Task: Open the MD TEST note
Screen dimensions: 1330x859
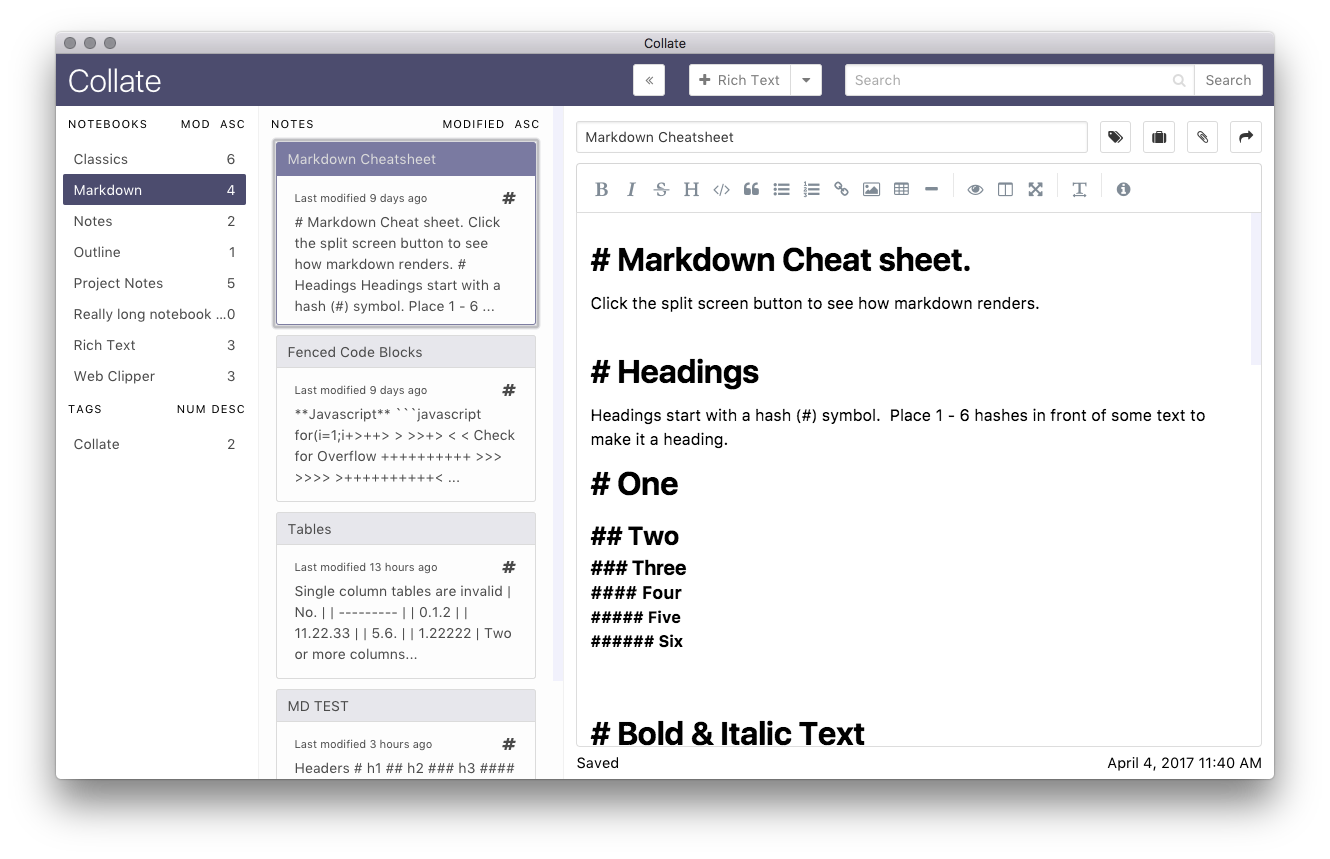Action: coord(406,734)
